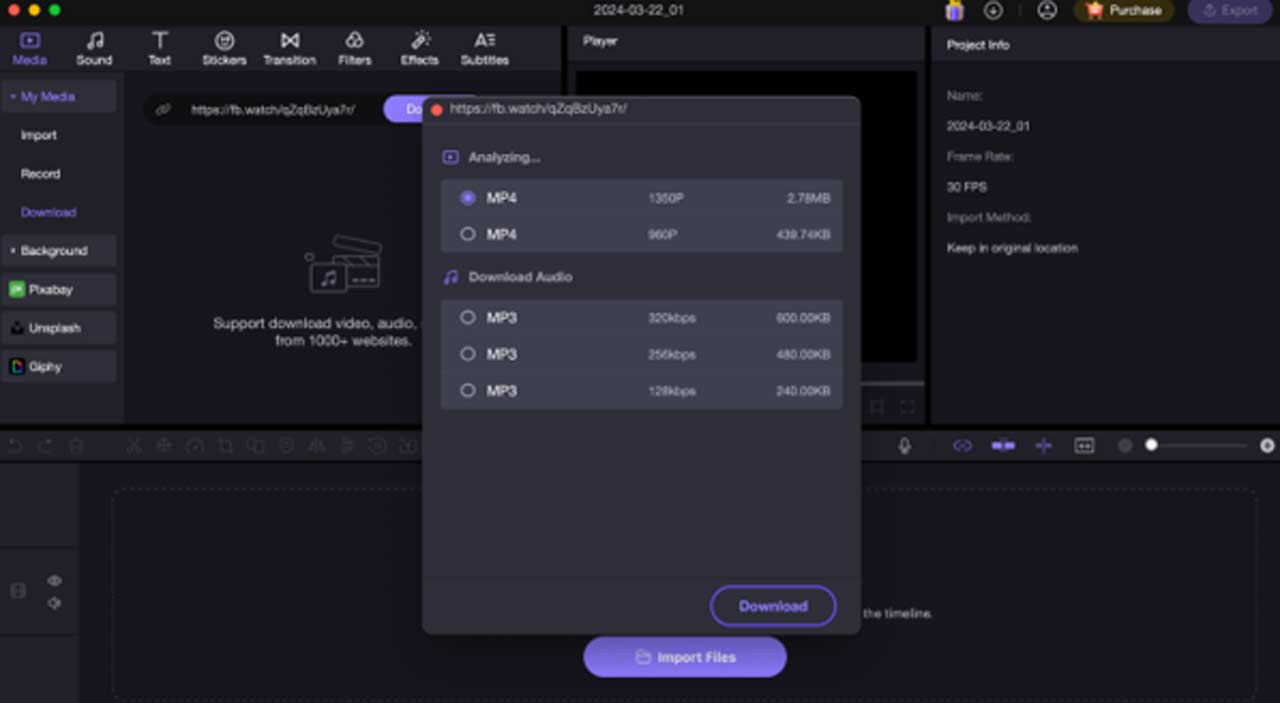Open the Stickers panel icon
The image size is (1280, 703).
[224, 41]
